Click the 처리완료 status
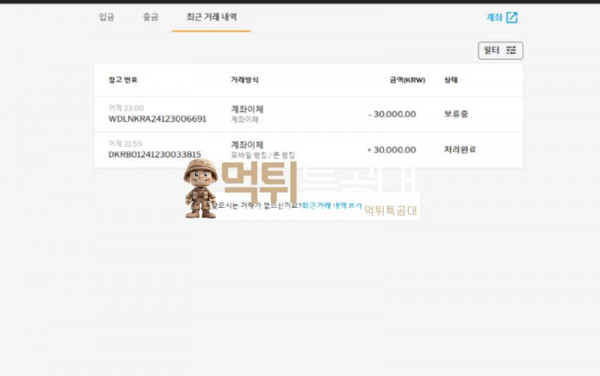The height and width of the screenshot is (376, 600). [460, 150]
